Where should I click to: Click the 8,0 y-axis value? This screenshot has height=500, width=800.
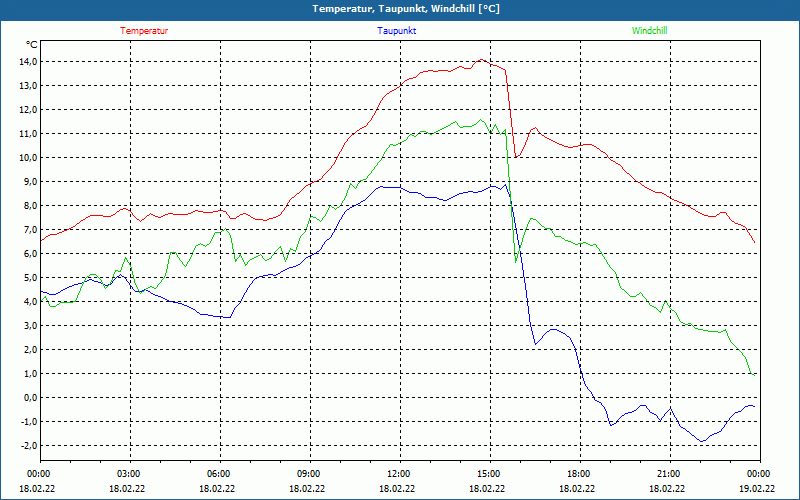(x=31, y=206)
